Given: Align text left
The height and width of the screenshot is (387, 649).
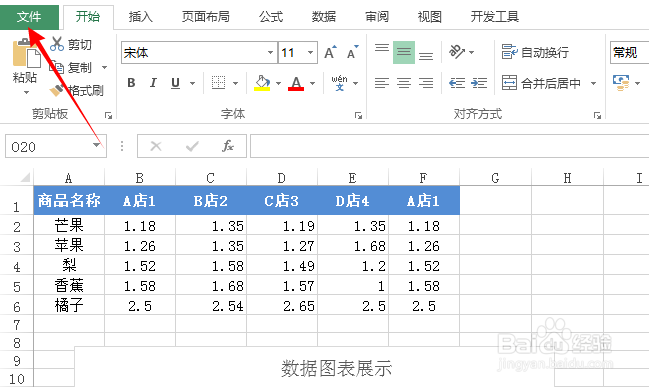Looking at the screenshot, I should [382, 83].
